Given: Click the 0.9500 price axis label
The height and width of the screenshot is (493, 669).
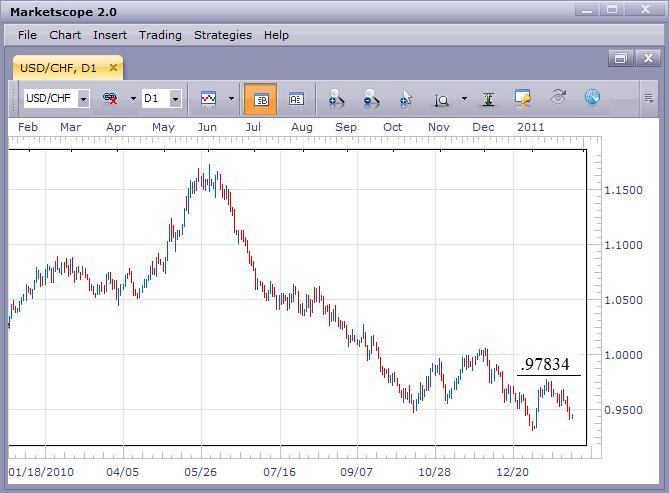Looking at the screenshot, I should click(623, 410).
